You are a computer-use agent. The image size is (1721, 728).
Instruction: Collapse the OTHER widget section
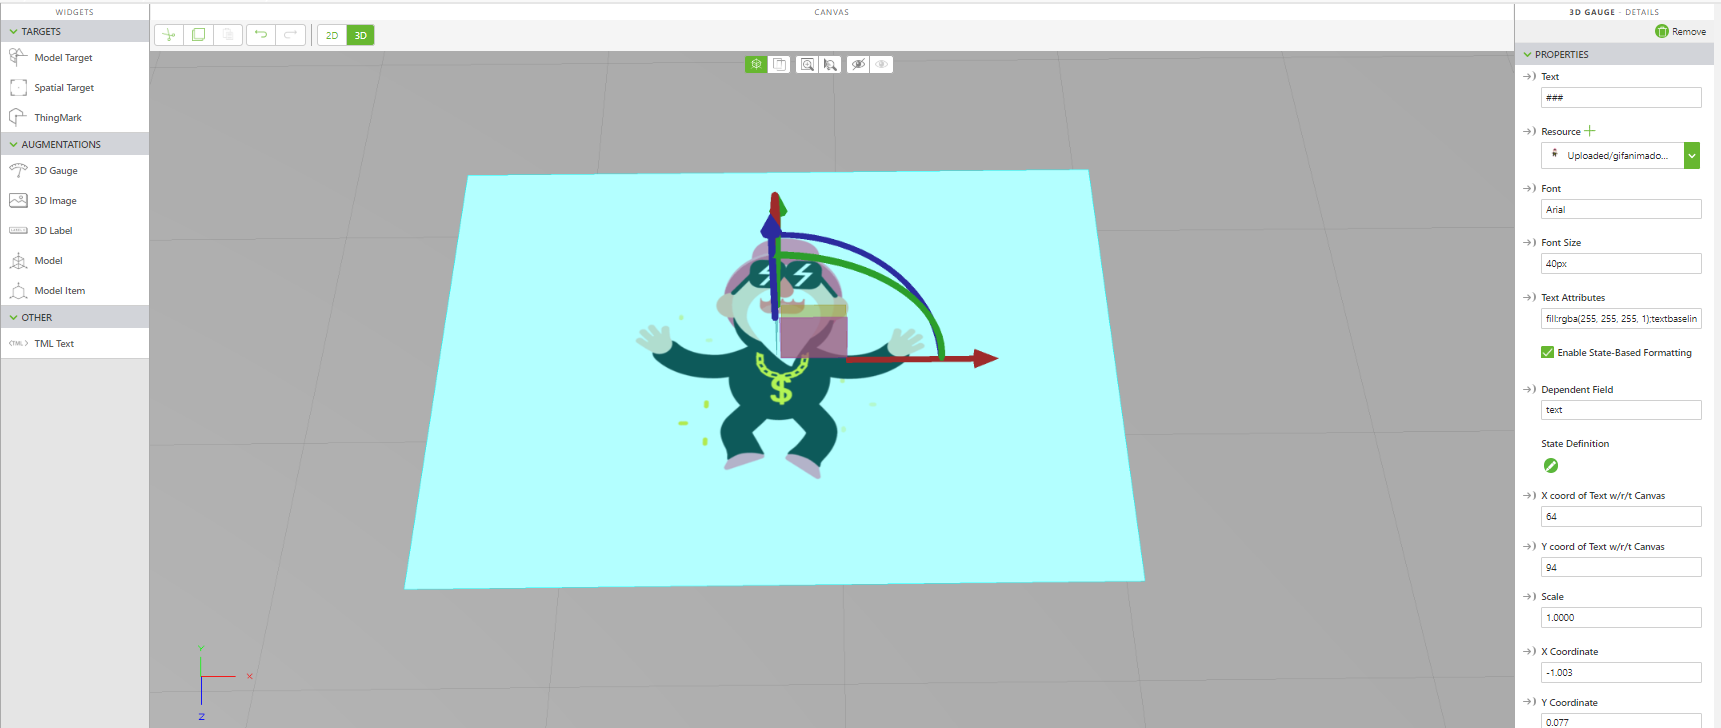coord(14,318)
